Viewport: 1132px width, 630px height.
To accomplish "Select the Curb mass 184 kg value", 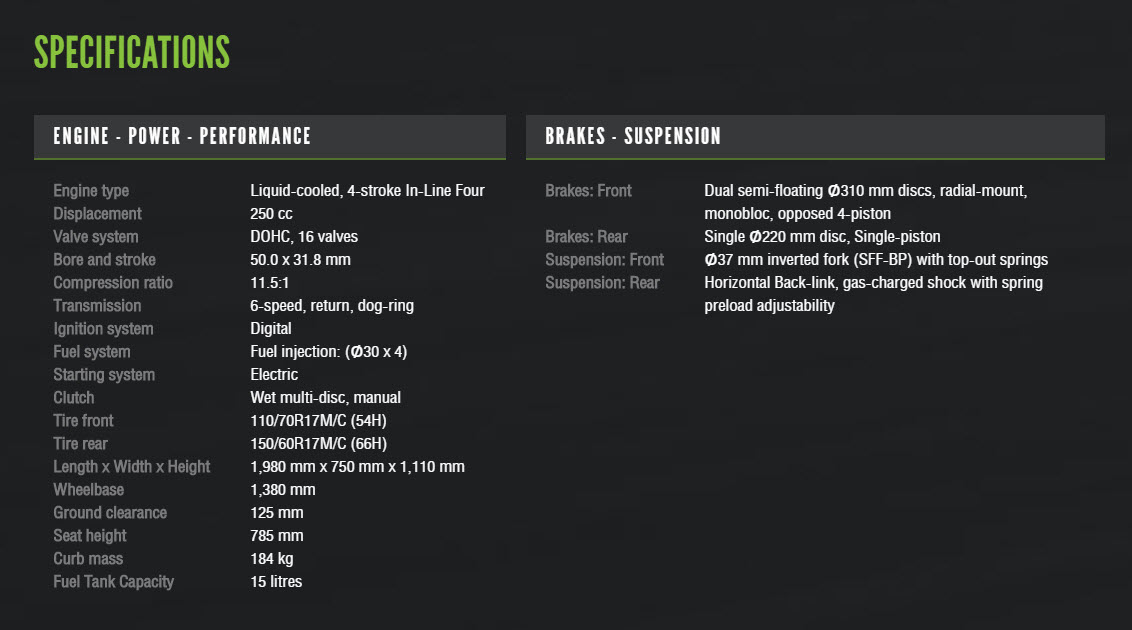I will 271,559.
